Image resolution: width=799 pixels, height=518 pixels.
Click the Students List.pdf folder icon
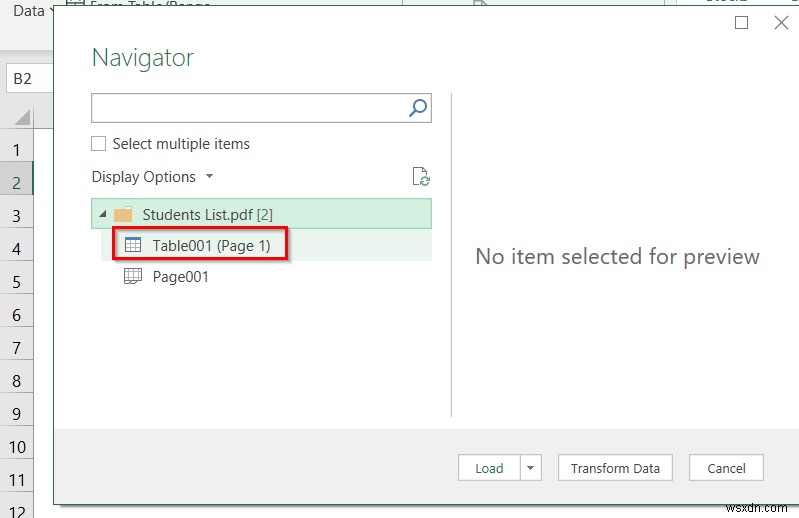click(123, 214)
